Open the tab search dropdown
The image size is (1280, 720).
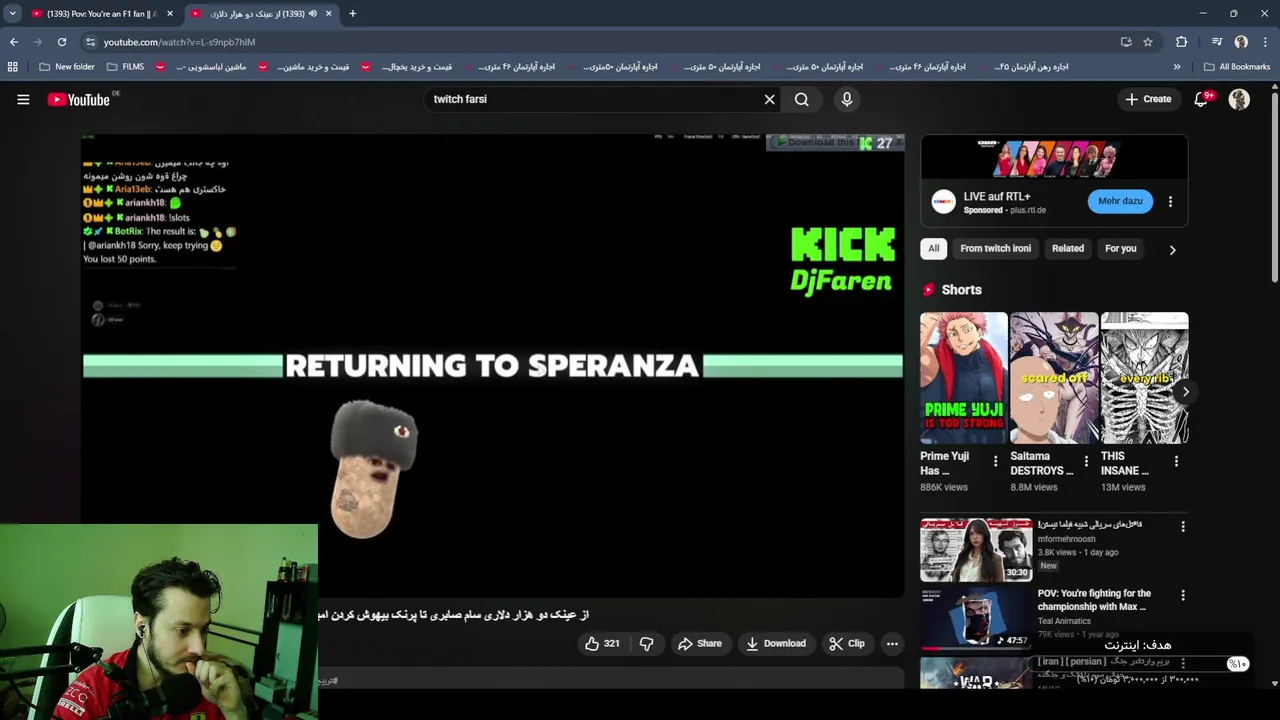pyautogui.click(x=12, y=14)
